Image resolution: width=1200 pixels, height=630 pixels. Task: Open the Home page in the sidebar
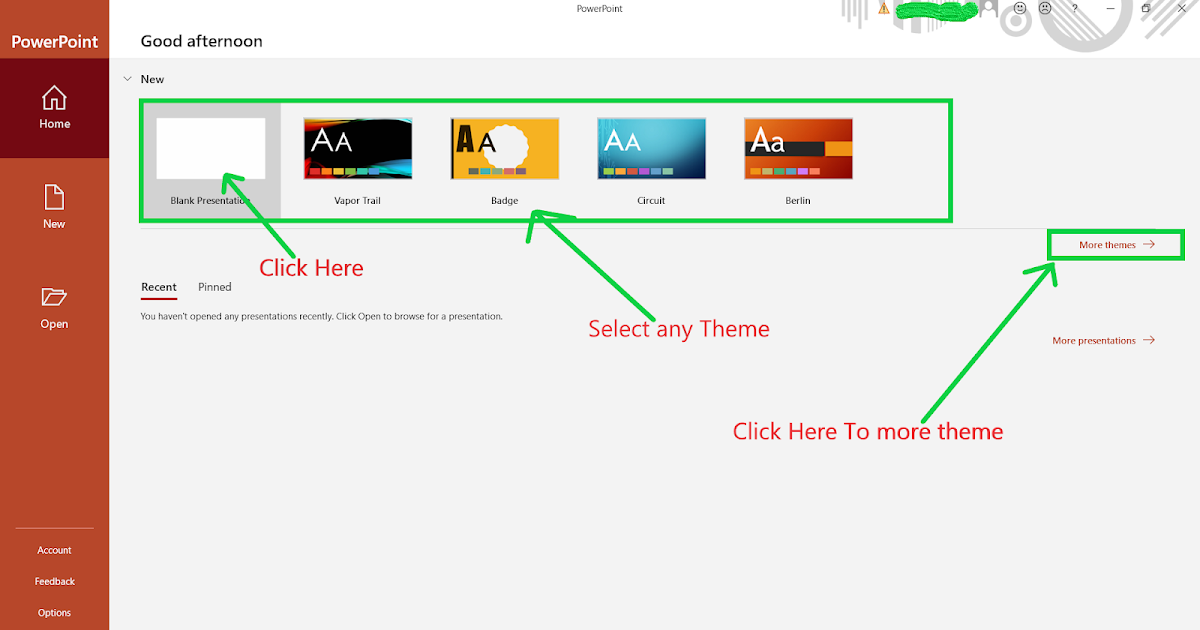click(54, 108)
